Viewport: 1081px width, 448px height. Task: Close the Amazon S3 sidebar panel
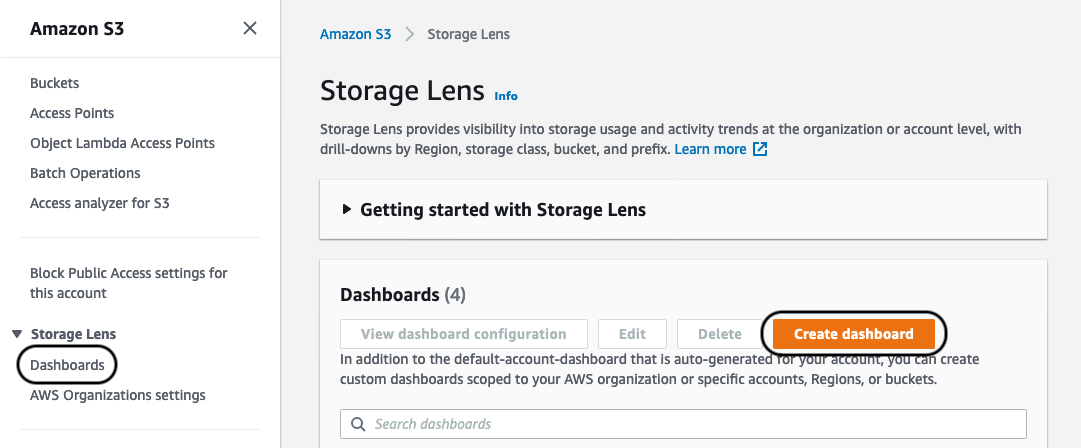(250, 28)
